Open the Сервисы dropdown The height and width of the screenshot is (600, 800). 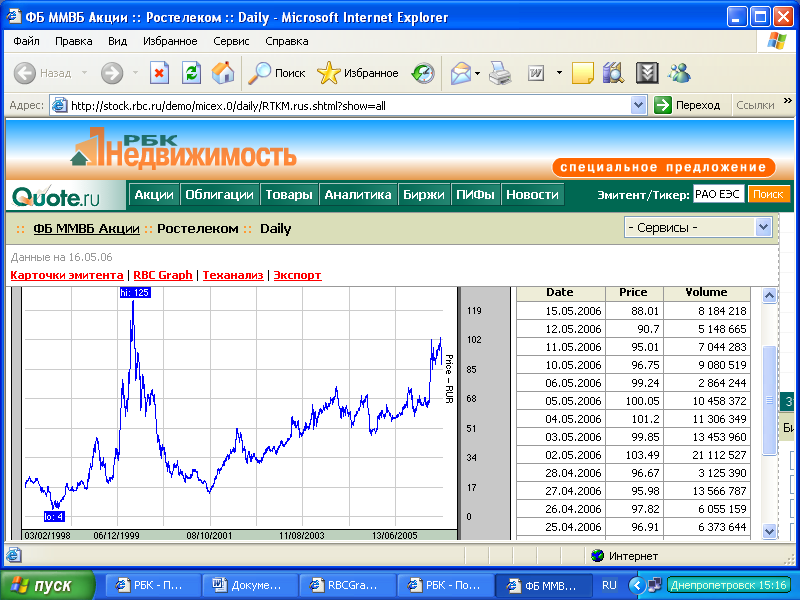tap(698, 228)
